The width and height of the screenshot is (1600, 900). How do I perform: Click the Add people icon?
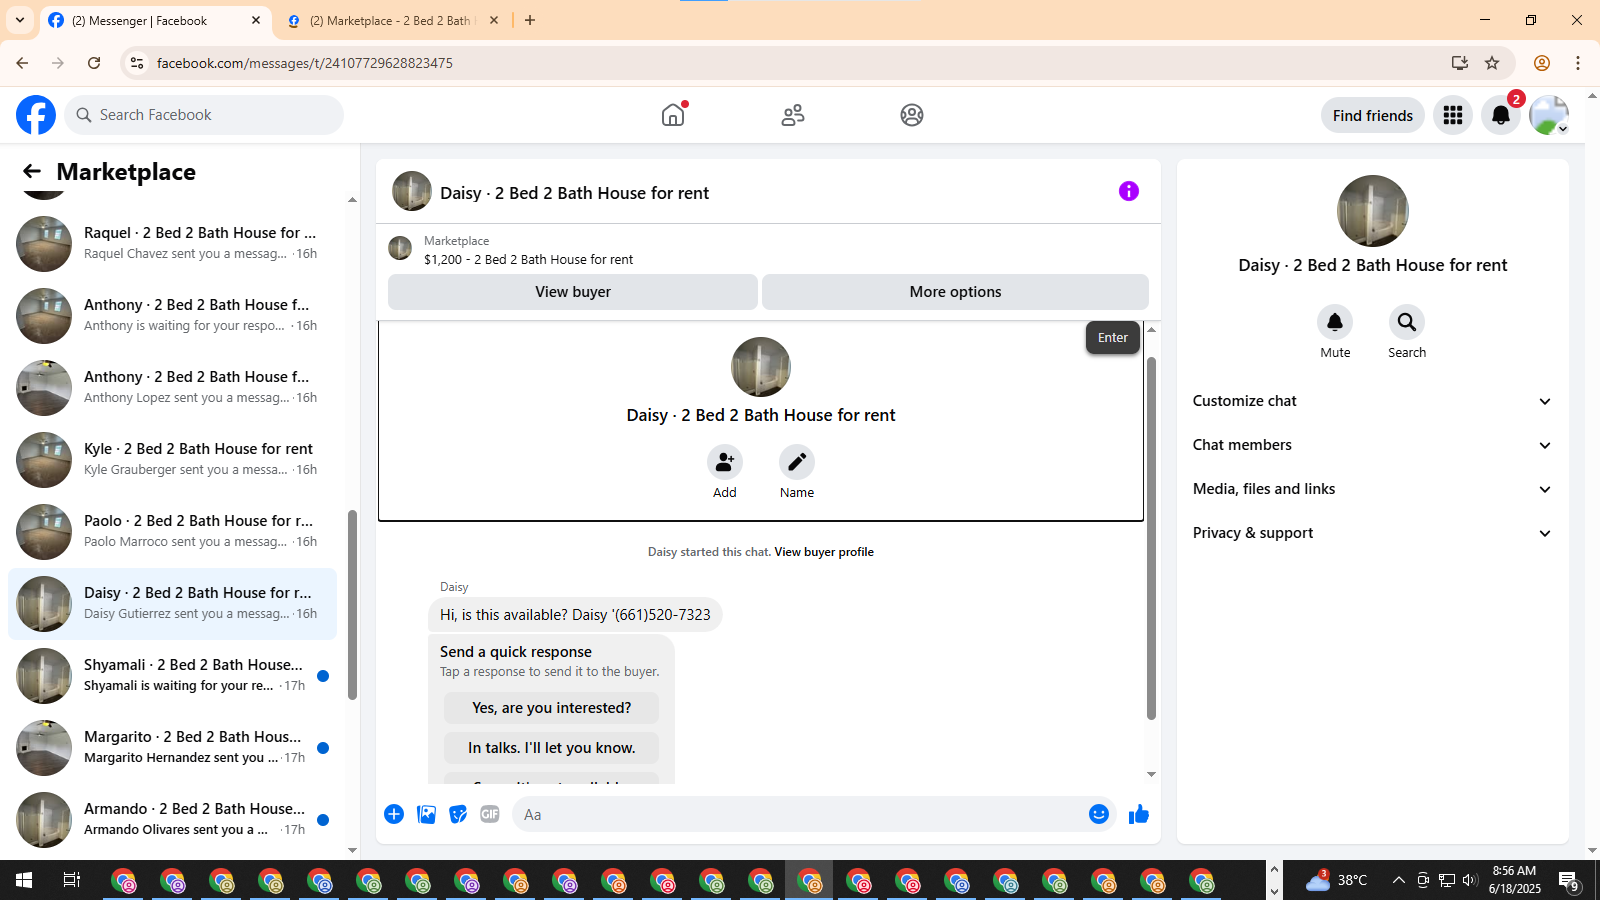click(x=725, y=462)
